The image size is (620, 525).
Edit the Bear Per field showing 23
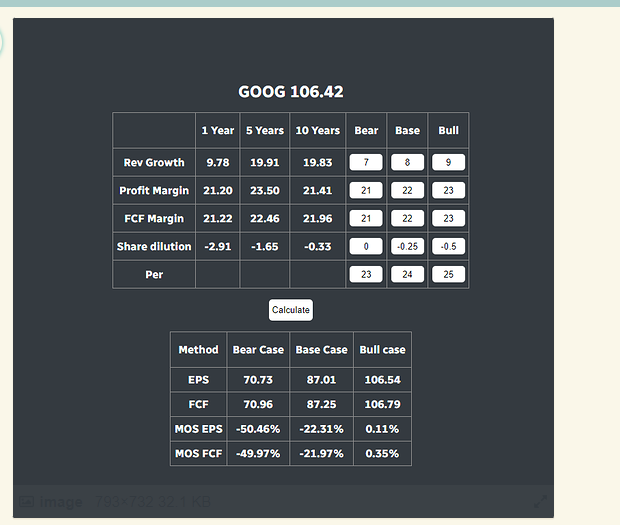366,274
